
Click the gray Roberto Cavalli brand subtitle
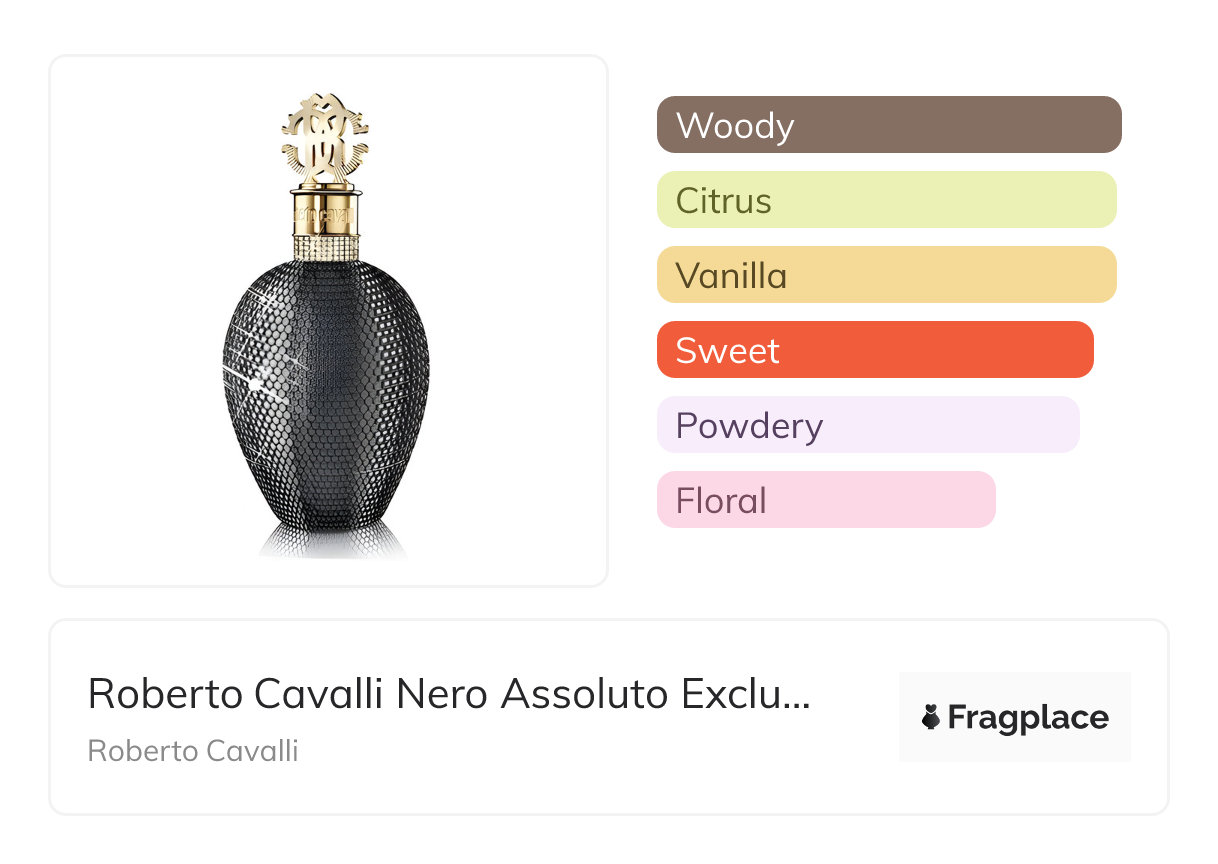(193, 750)
